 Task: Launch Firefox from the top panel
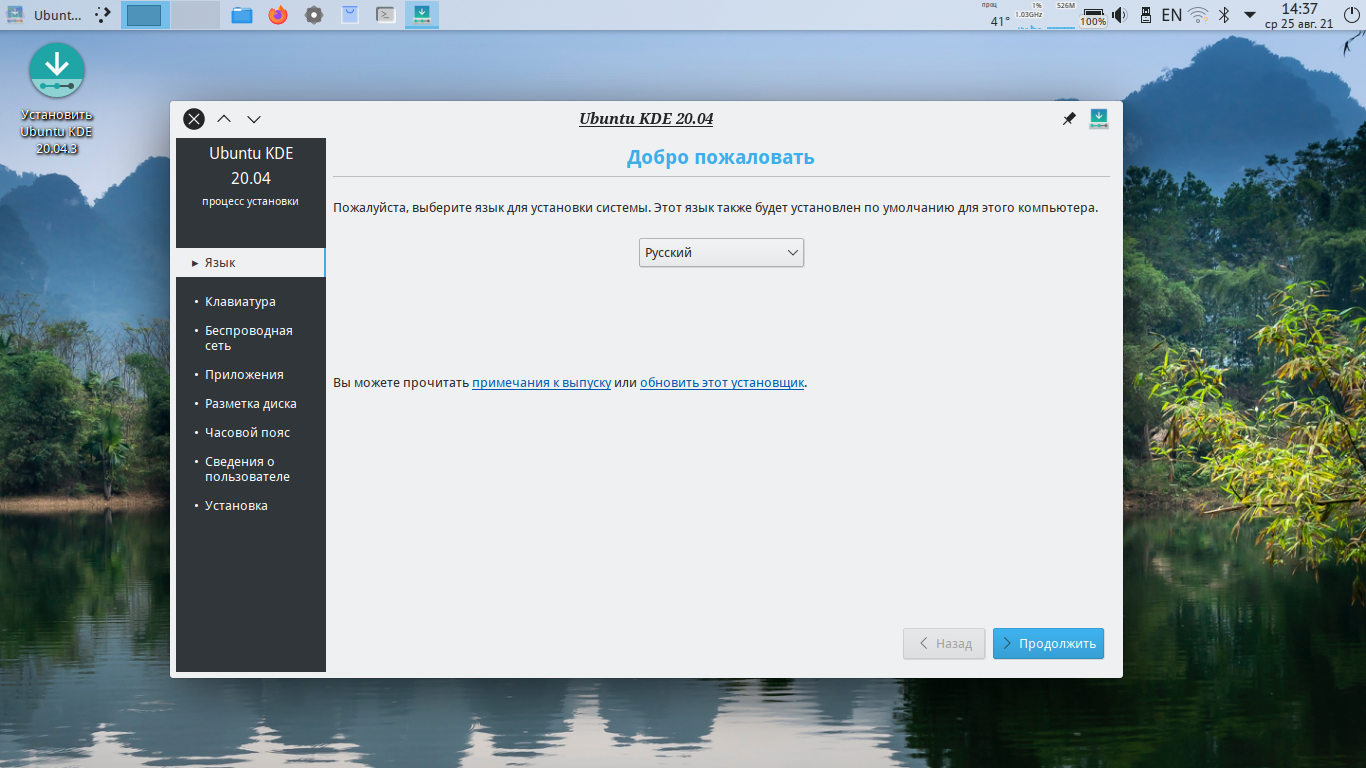coord(278,15)
